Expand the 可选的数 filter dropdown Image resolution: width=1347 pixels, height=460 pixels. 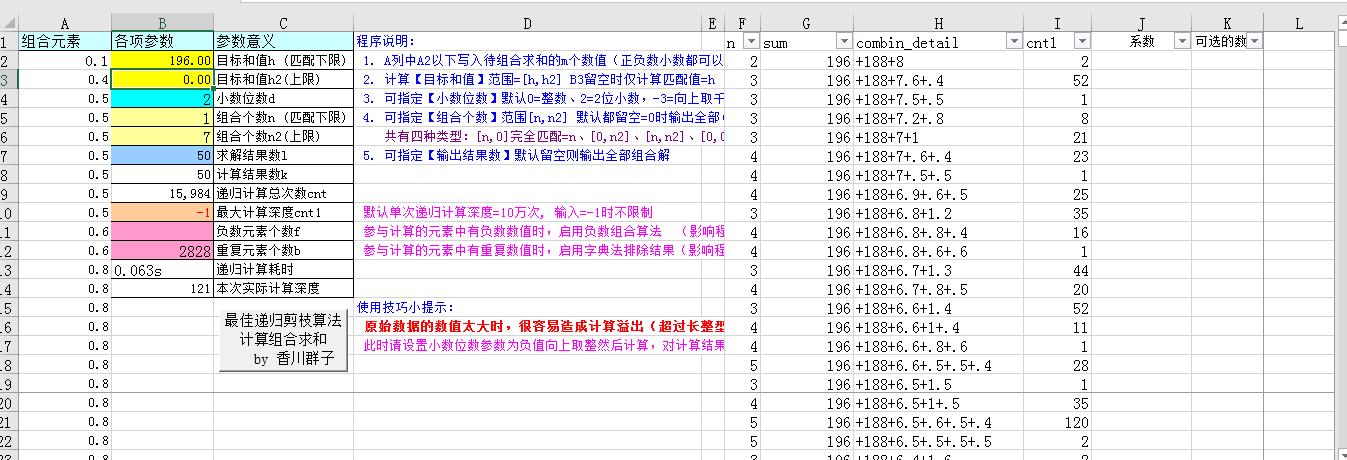point(1254,42)
